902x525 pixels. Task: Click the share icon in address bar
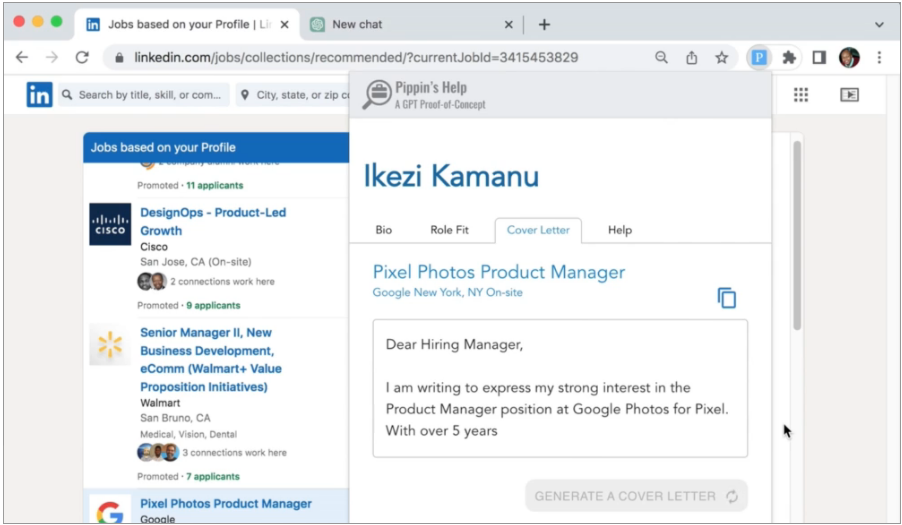(x=691, y=57)
